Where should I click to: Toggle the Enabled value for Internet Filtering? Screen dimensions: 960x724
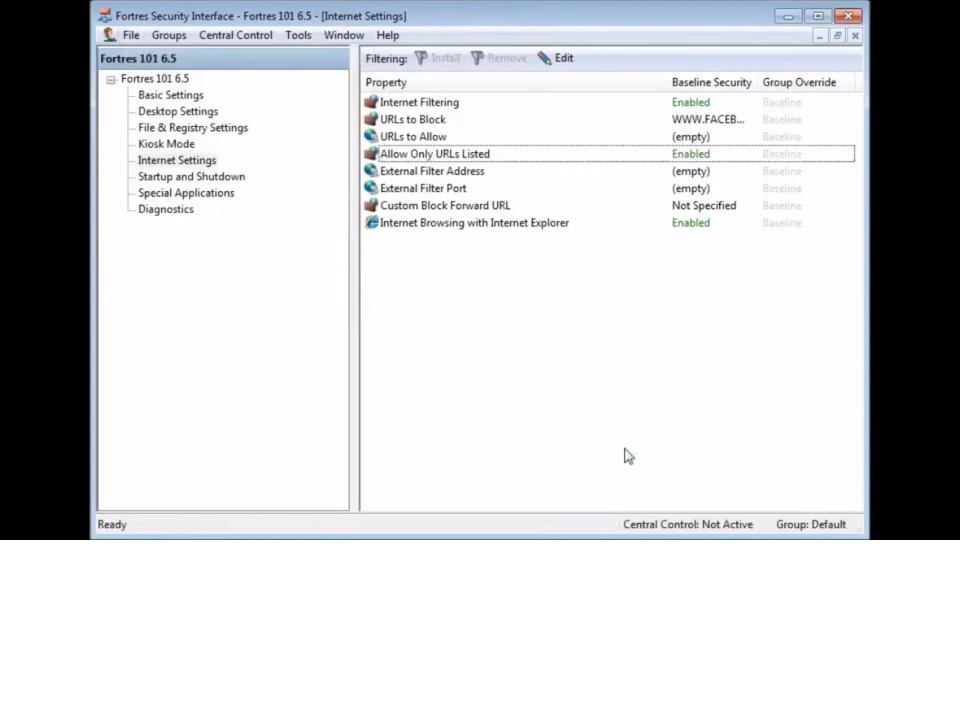pos(690,102)
